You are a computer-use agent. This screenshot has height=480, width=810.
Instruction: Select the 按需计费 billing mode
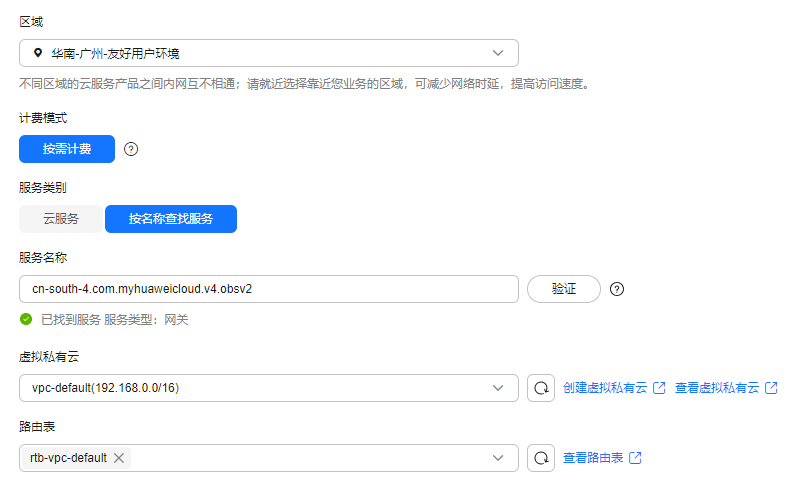click(x=67, y=149)
